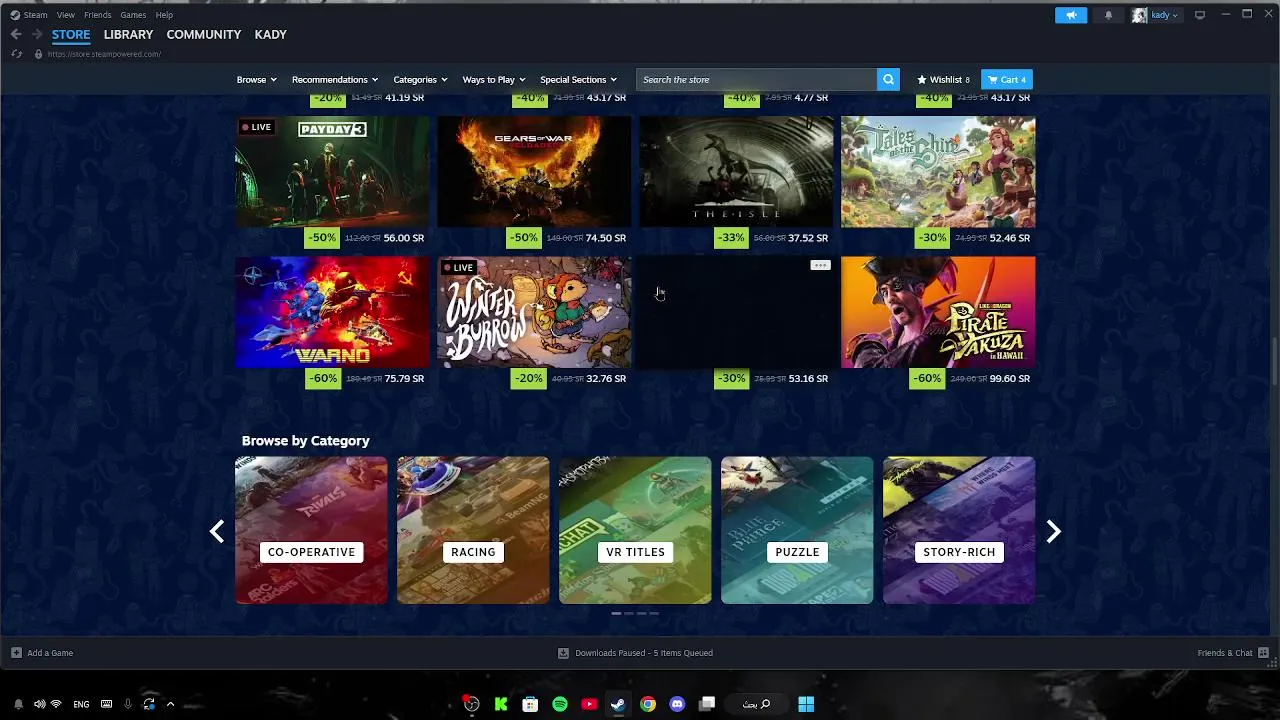Open the WARNO game tile

tap(332, 312)
